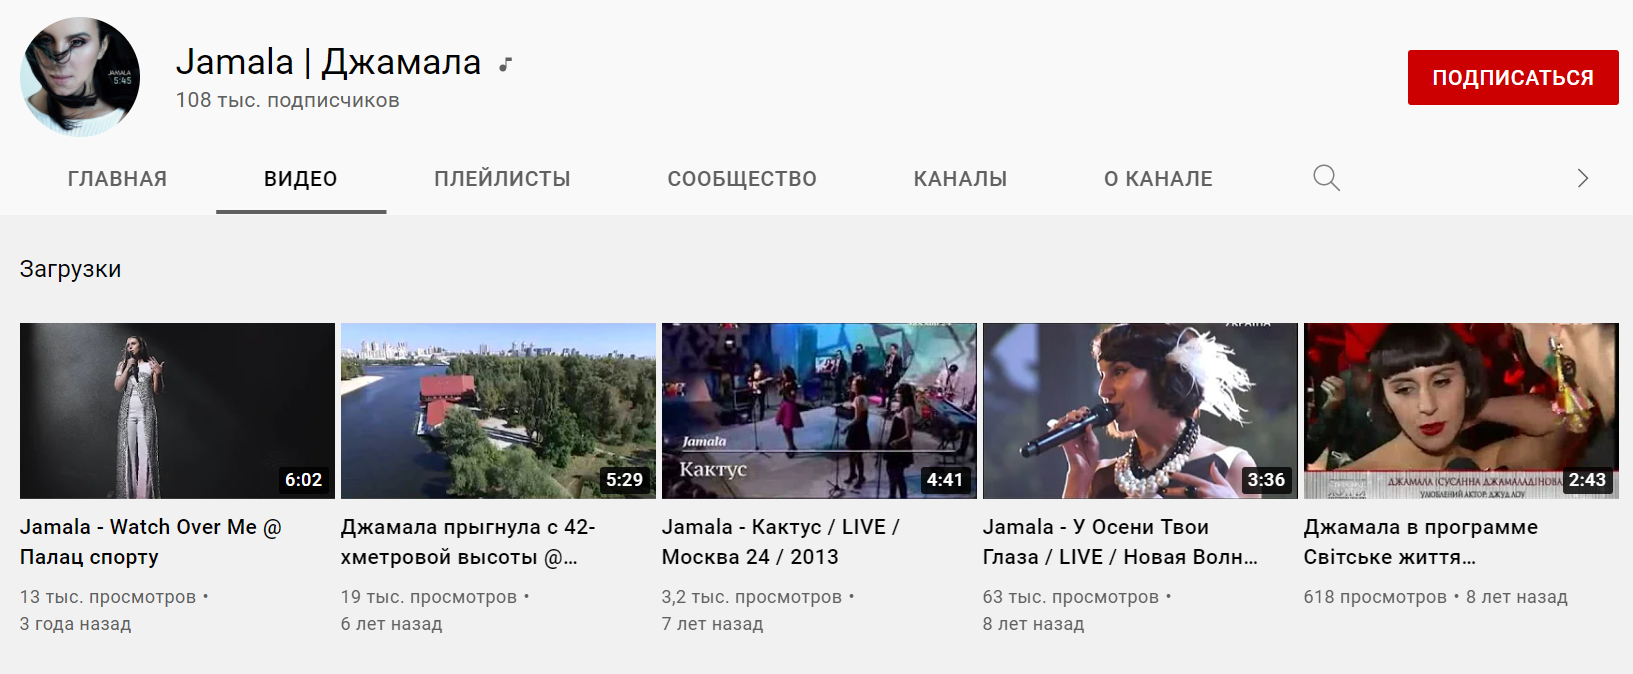Screen dimensions: 1633x674
Task: Click the music note badge beside channel name
Action: pos(506,64)
